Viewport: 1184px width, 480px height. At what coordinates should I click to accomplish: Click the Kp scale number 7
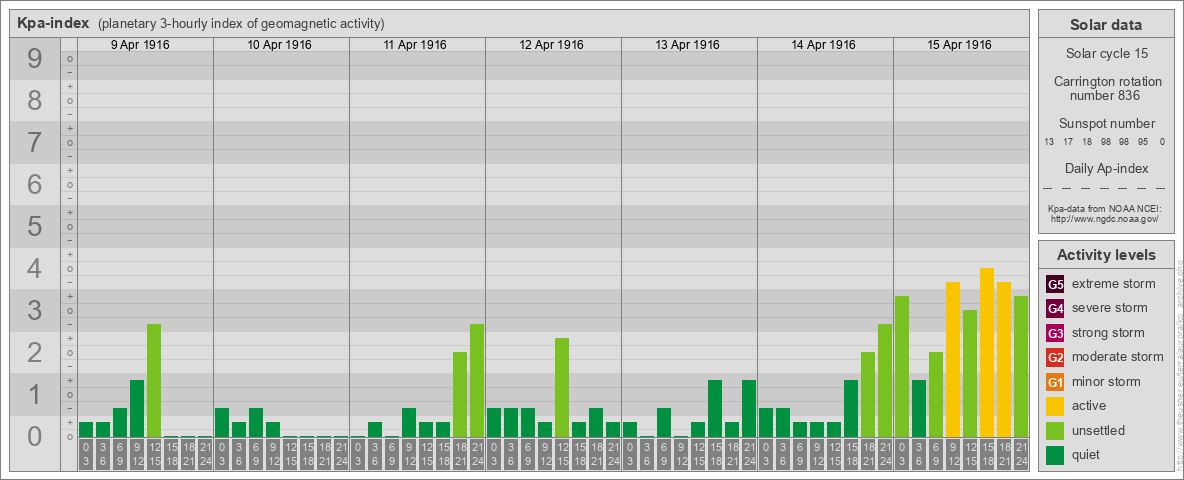coord(34,143)
